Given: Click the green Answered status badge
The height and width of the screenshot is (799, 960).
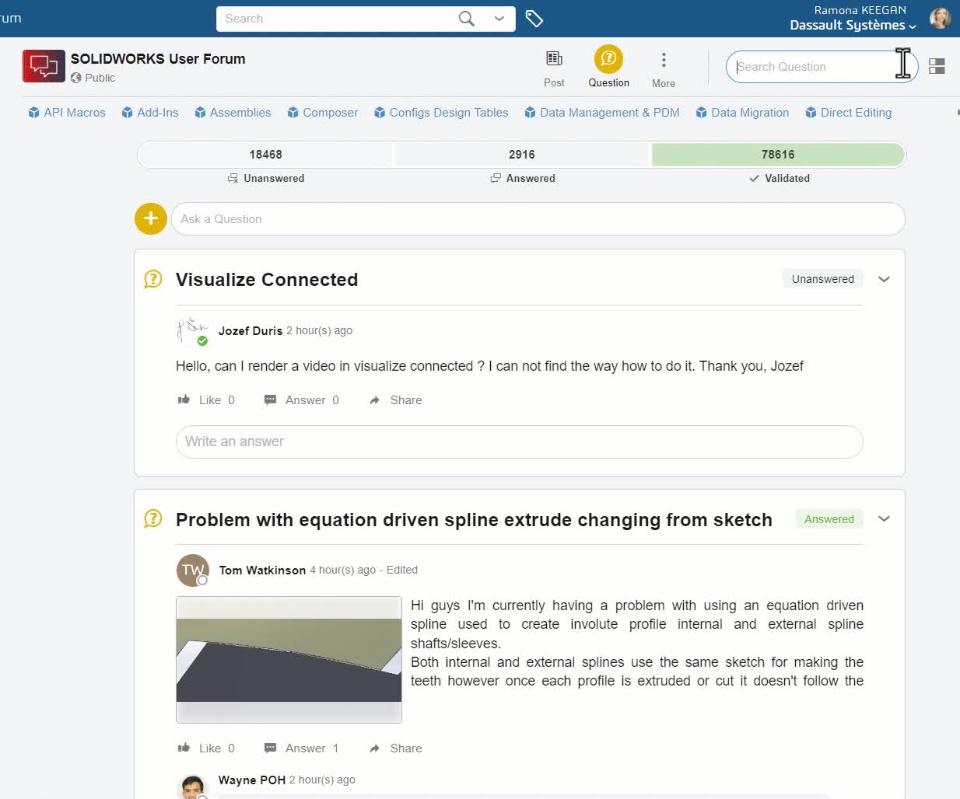Looking at the screenshot, I should click(x=829, y=519).
